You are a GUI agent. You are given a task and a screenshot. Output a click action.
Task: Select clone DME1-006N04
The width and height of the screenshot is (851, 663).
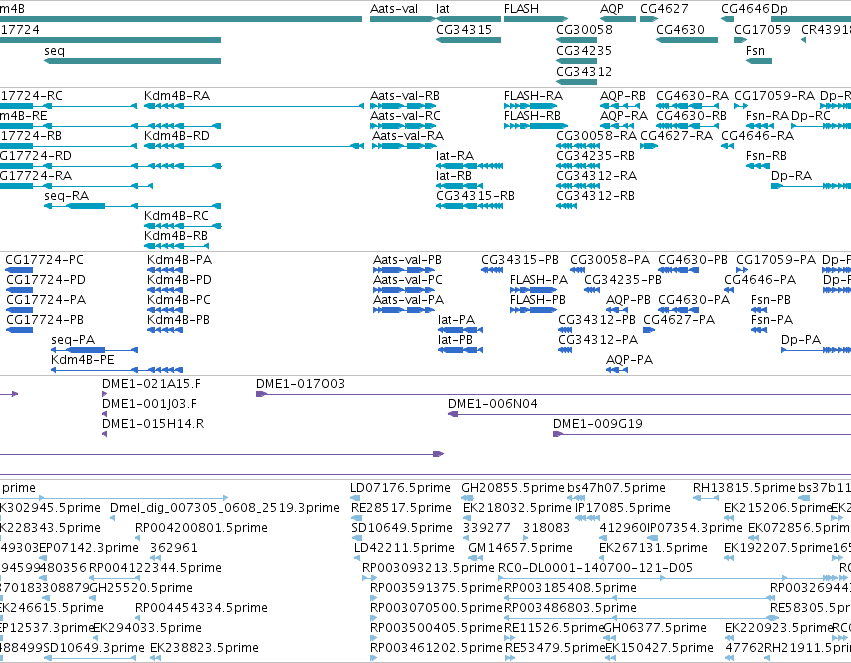492,404
